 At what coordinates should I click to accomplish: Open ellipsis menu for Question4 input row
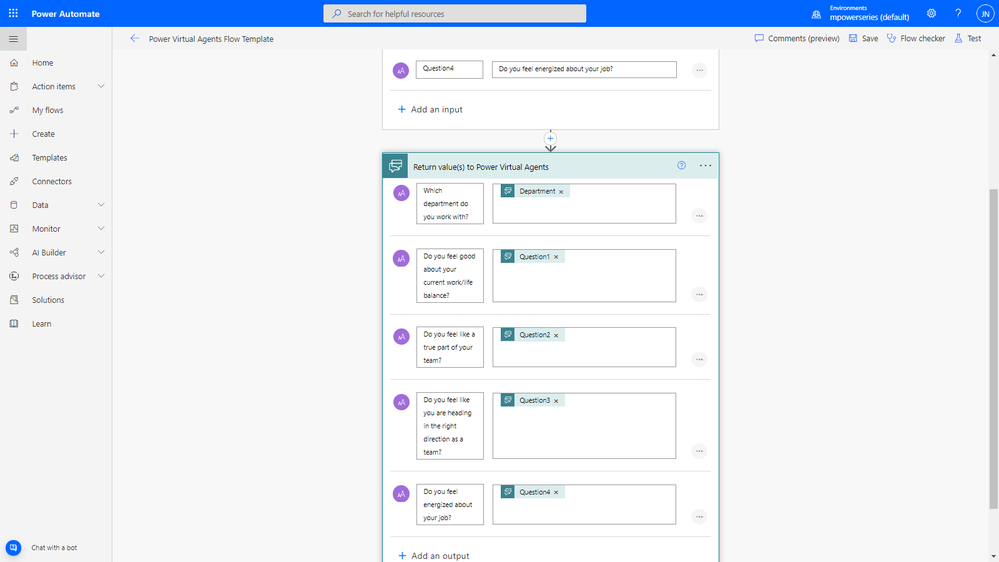point(700,70)
